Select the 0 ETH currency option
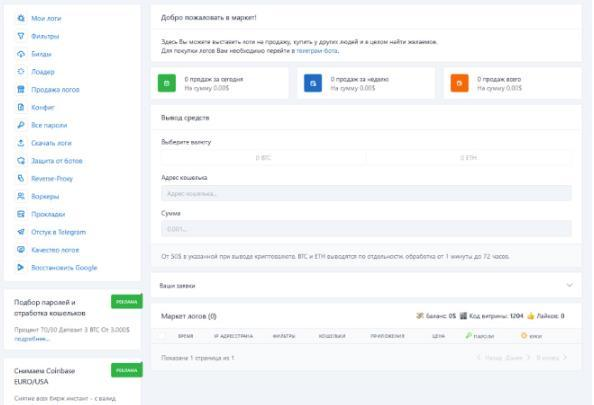Screen dimensions: 594x405 (469, 158)
